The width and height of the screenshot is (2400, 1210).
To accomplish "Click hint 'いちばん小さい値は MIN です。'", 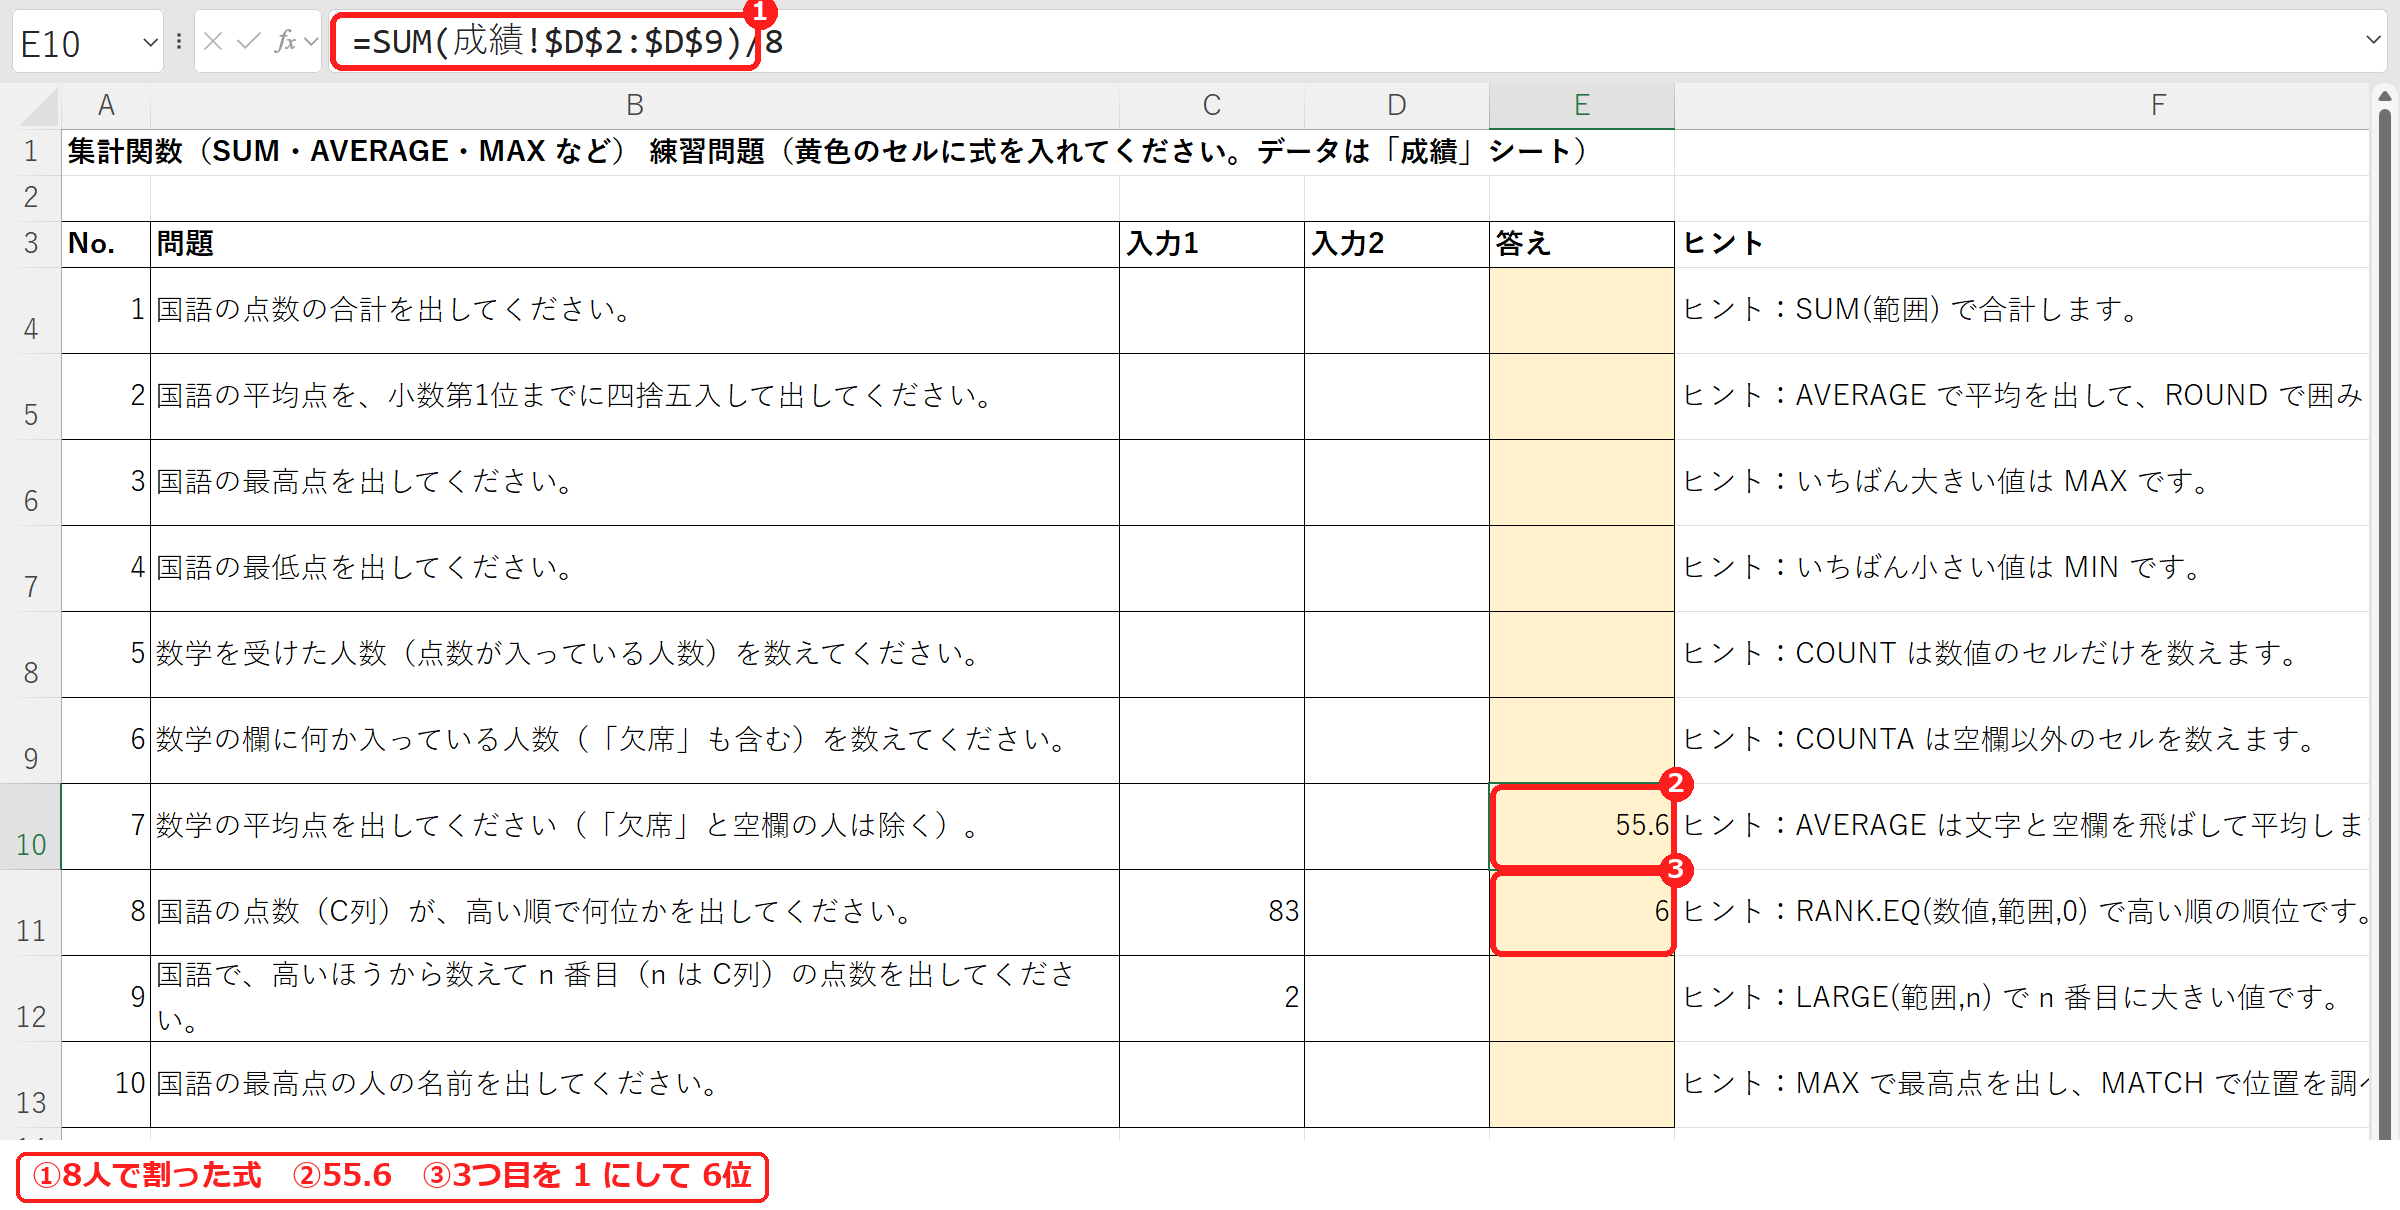I will 2022,568.
